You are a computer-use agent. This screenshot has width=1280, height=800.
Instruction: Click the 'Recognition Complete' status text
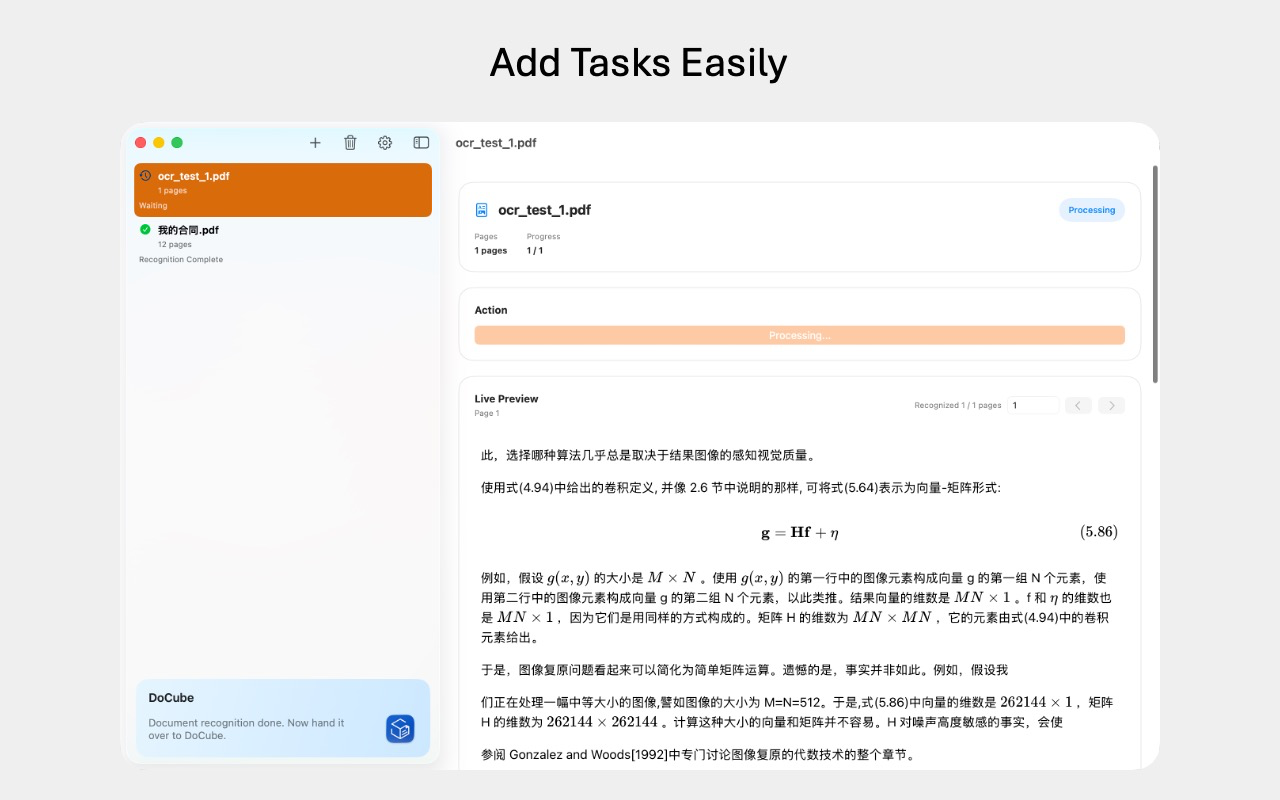point(181,260)
